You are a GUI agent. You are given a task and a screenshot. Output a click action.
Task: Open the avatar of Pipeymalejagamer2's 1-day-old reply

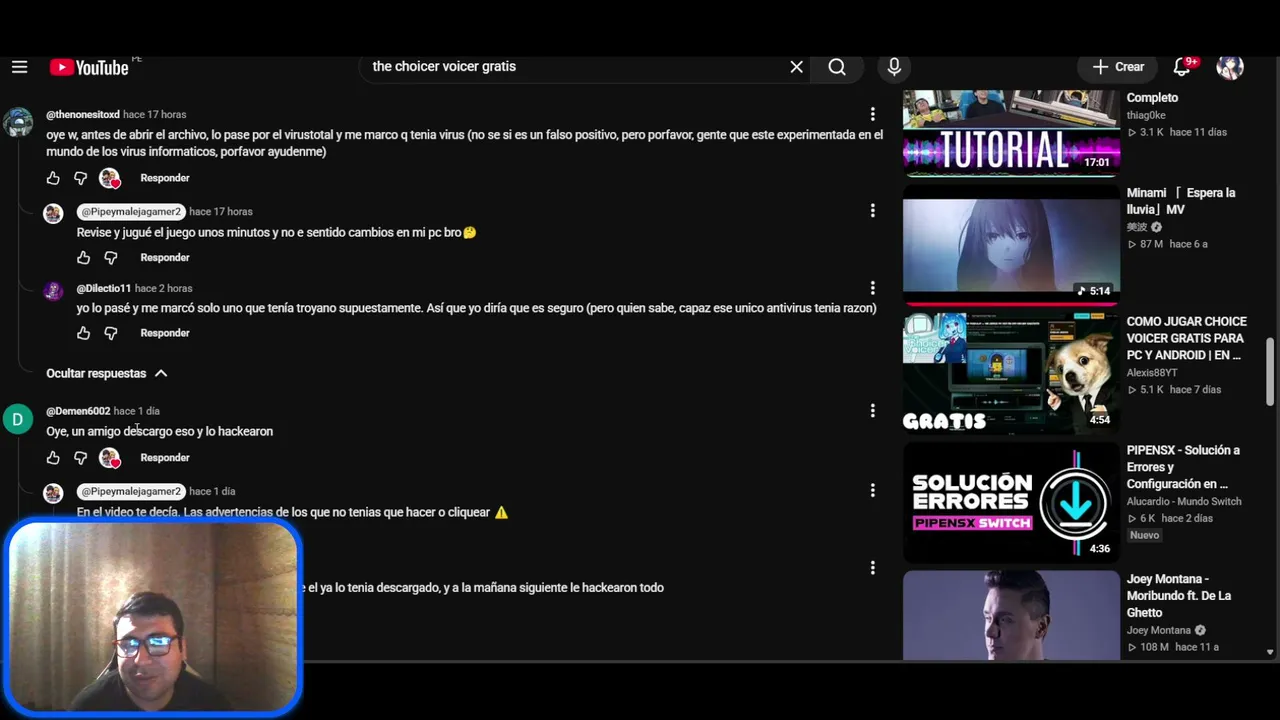tap(54, 493)
